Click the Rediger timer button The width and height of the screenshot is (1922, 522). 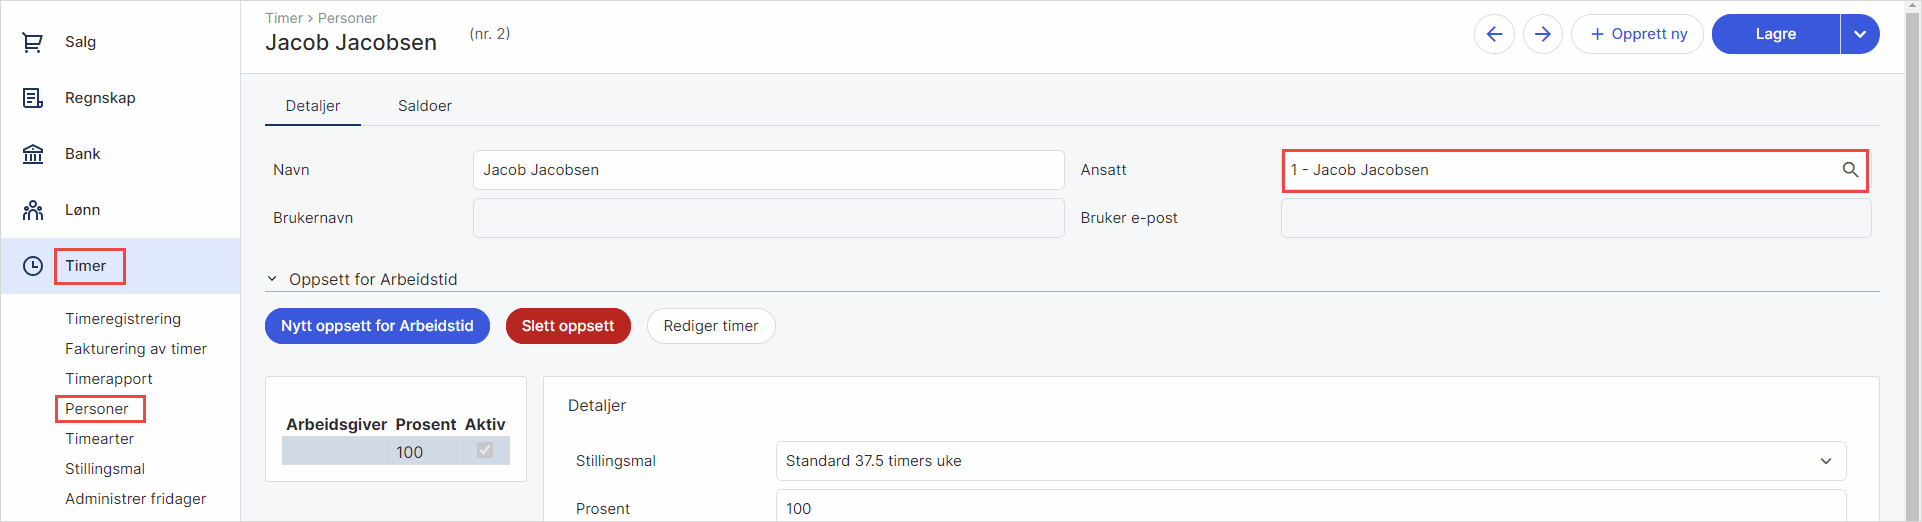pos(711,326)
